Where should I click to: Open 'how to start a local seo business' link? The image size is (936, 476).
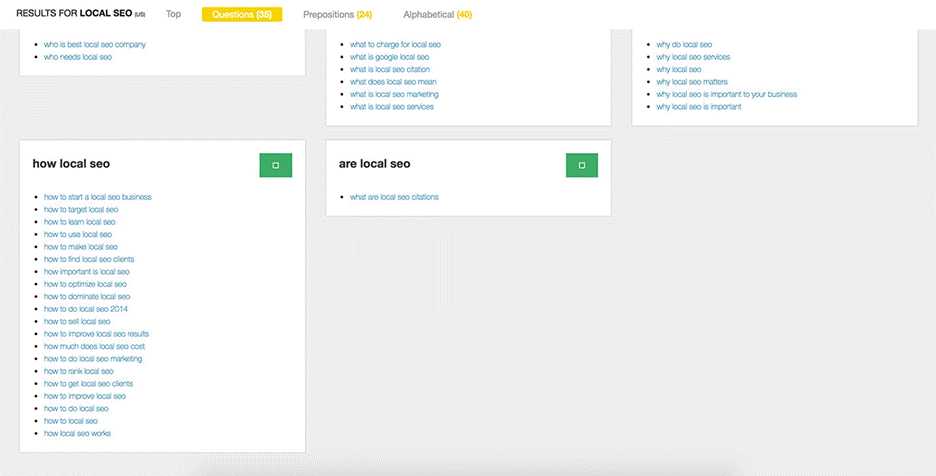[x=98, y=197]
